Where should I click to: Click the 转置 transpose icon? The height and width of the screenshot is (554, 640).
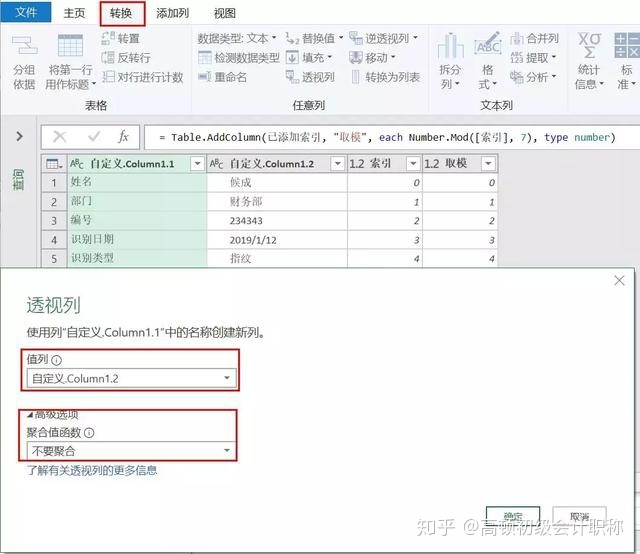107,38
